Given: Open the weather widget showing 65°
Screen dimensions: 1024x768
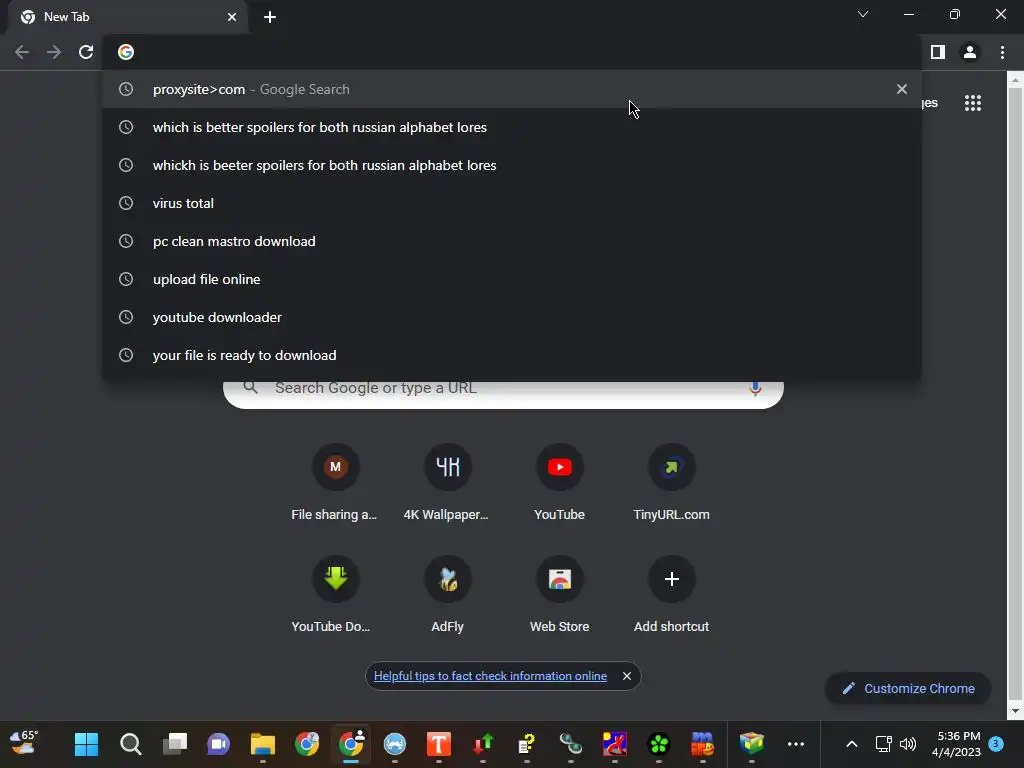Looking at the screenshot, I should [24, 743].
